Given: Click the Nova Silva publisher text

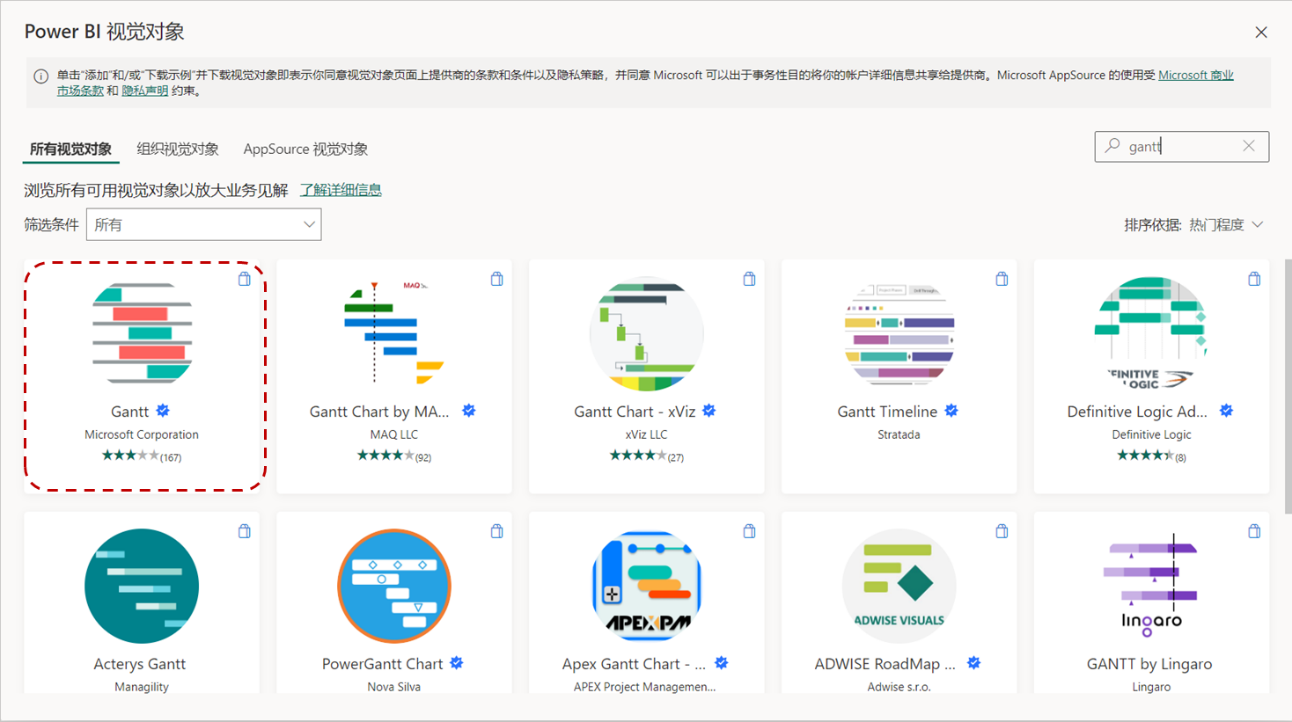Looking at the screenshot, I should tap(394, 687).
